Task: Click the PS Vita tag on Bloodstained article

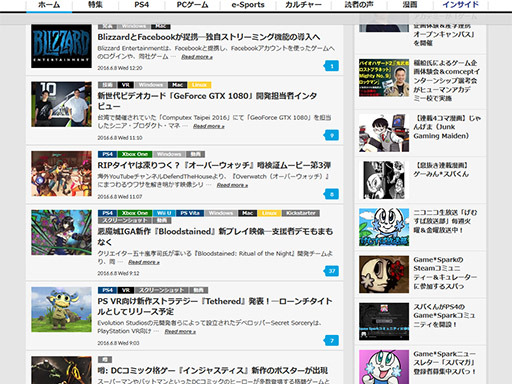Action: pyautogui.click(x=190, y=213)
